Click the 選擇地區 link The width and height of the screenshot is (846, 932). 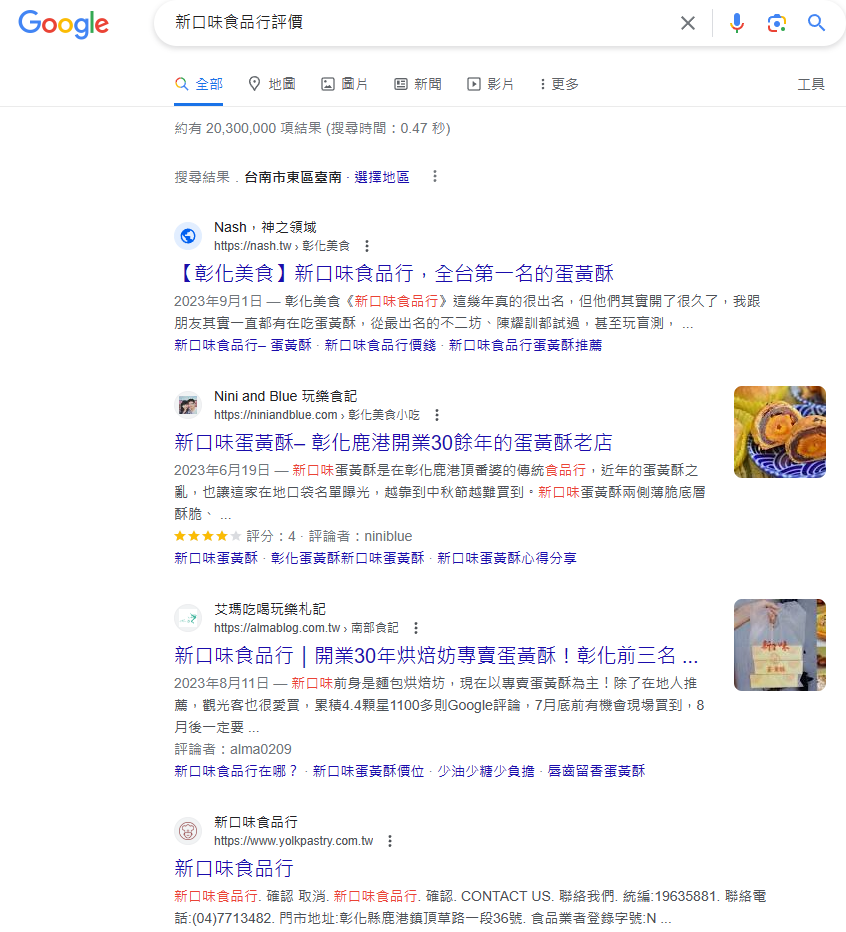[x=382, y=177]
